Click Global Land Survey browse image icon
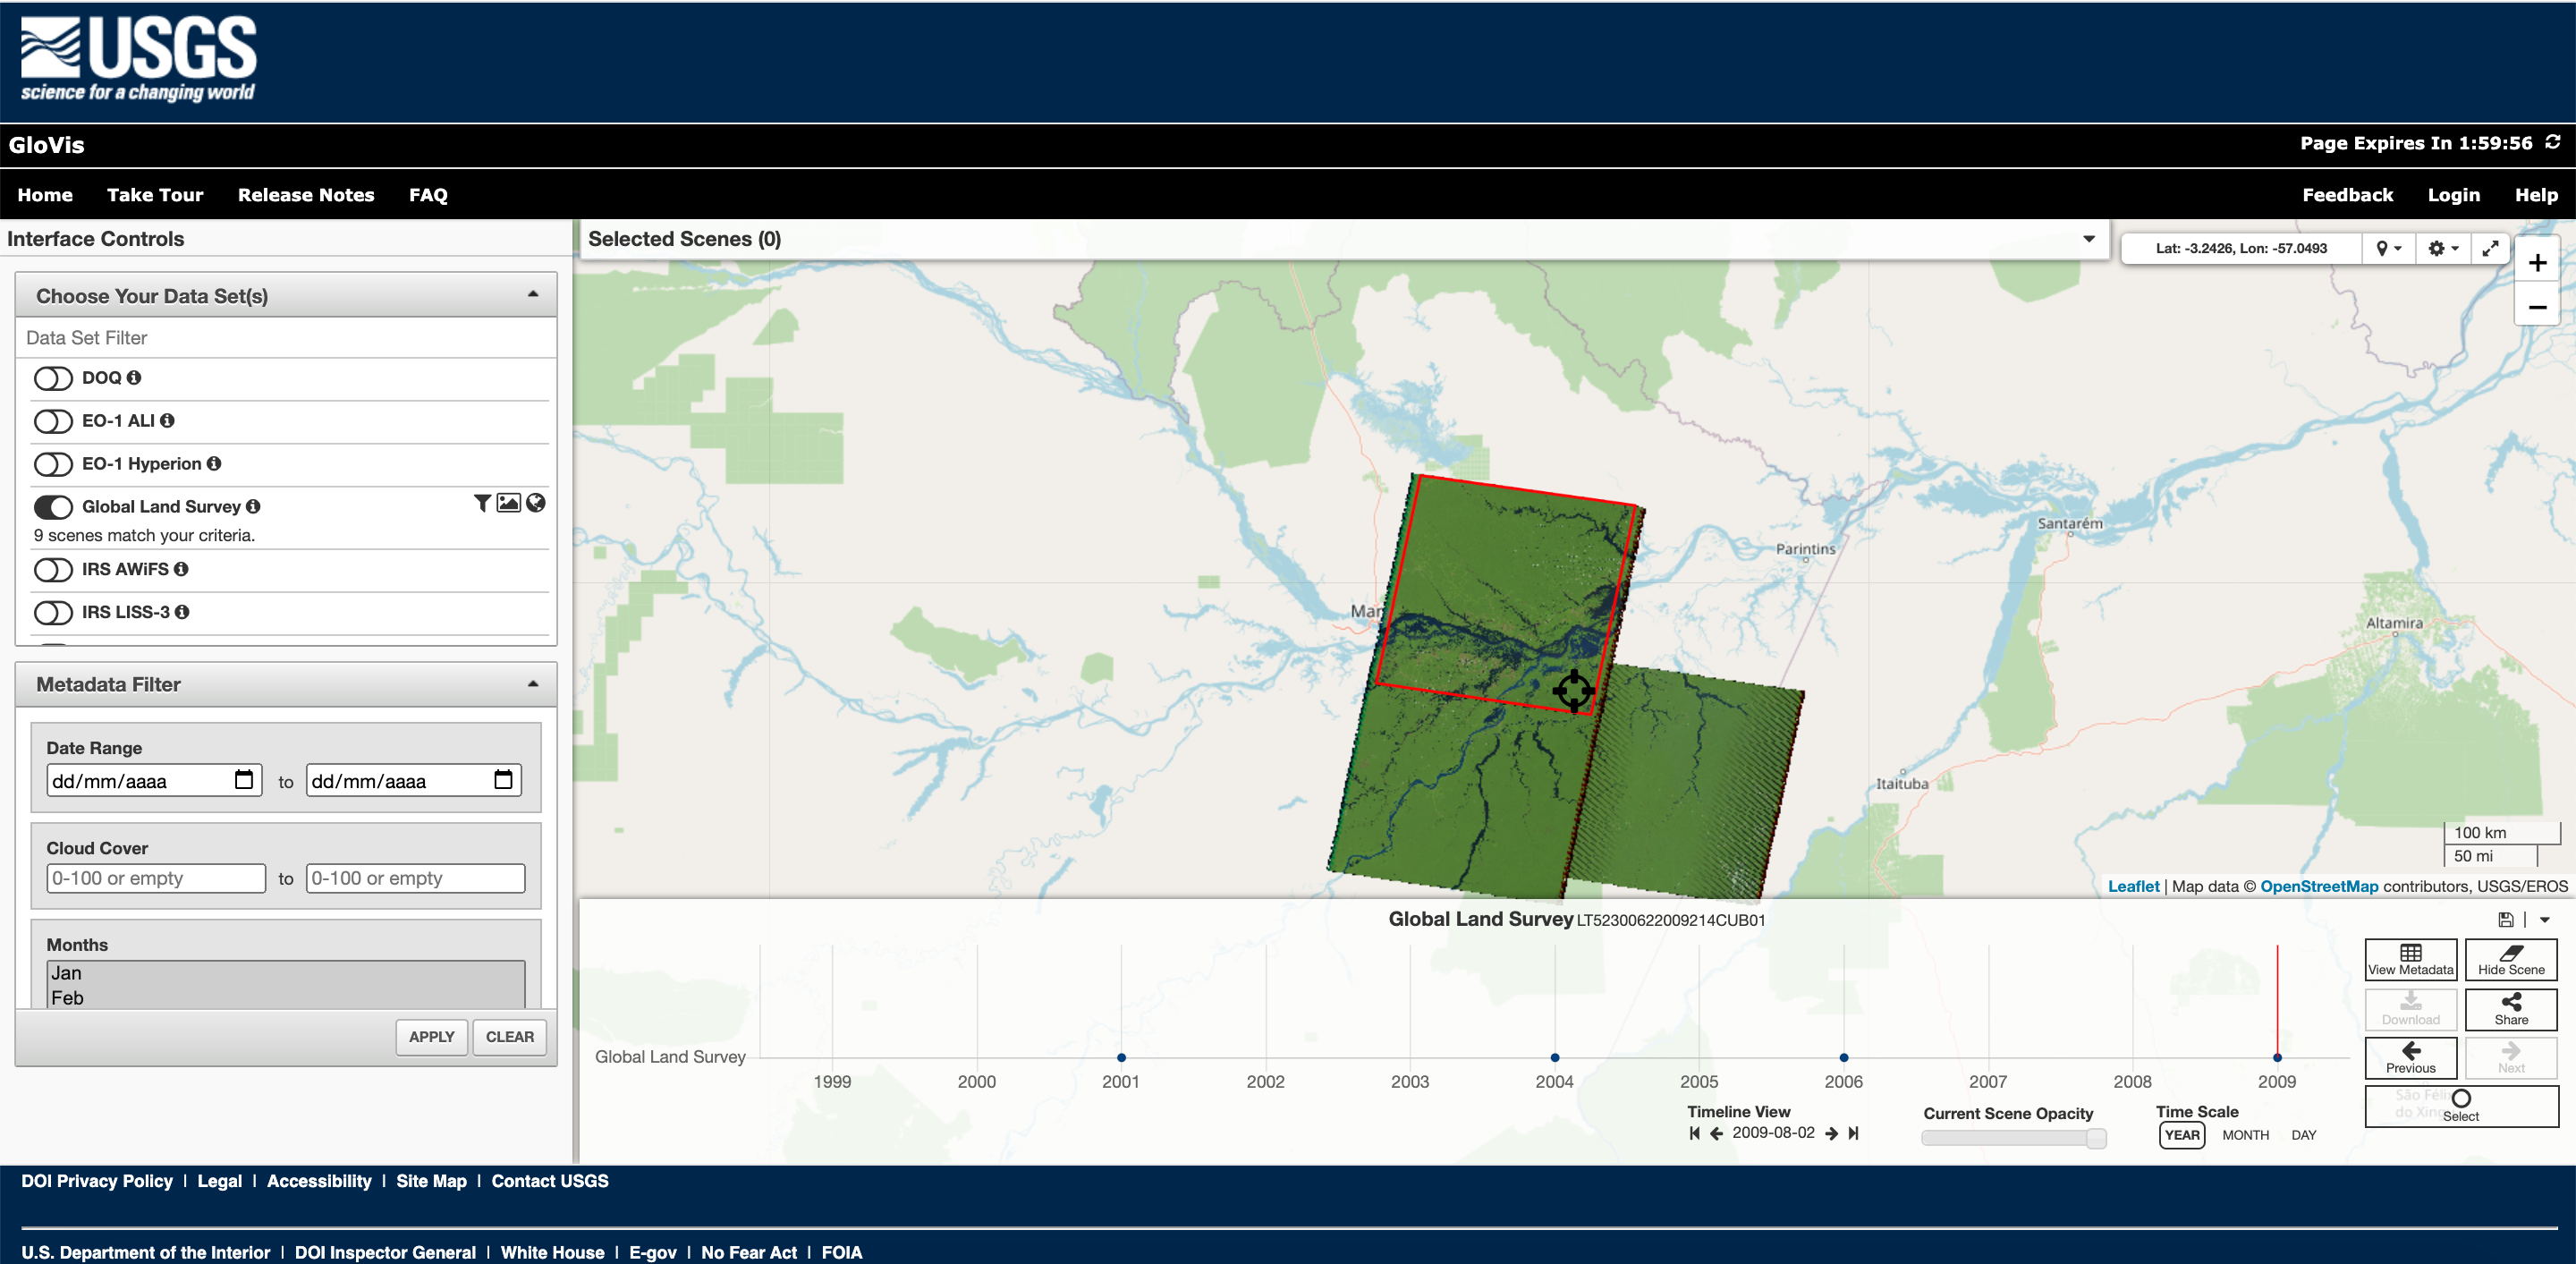The width and height of the screenshot is (2576, 1264). (x=509, y=503)
